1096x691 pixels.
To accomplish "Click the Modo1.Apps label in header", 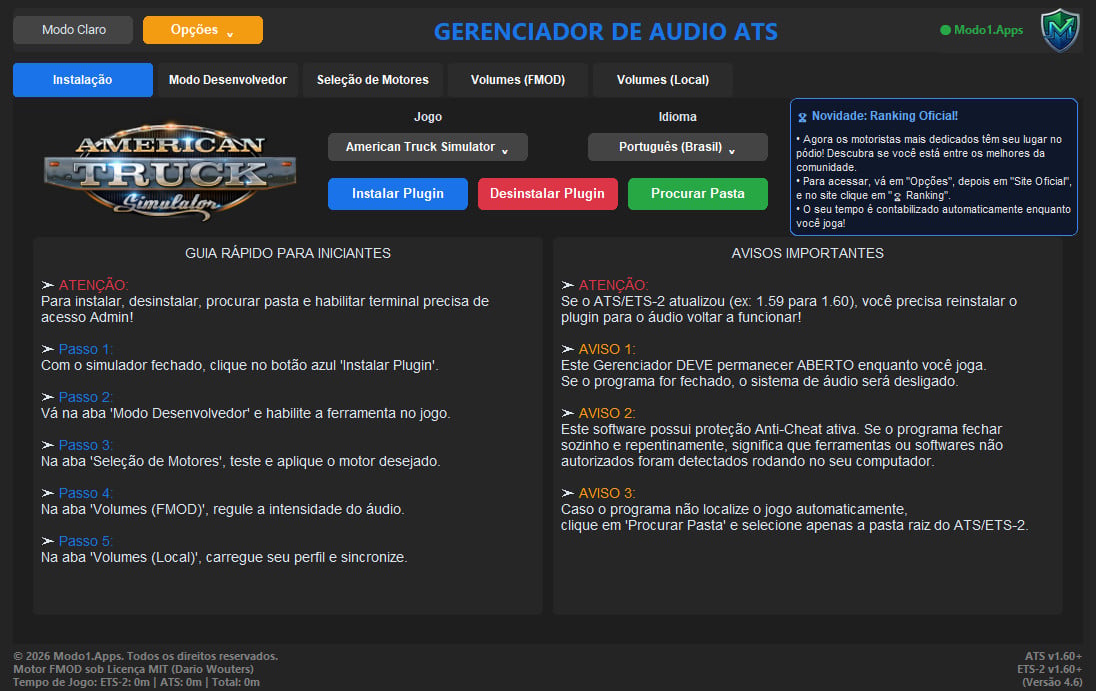I will point(988,30).
